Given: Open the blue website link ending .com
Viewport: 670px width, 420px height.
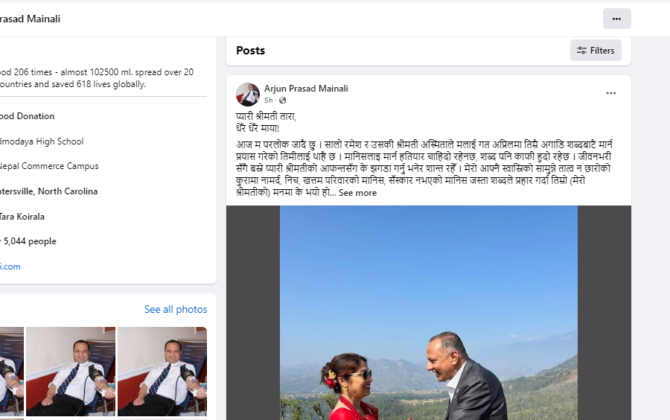Looking at the screenshot, I should [10, 267].
